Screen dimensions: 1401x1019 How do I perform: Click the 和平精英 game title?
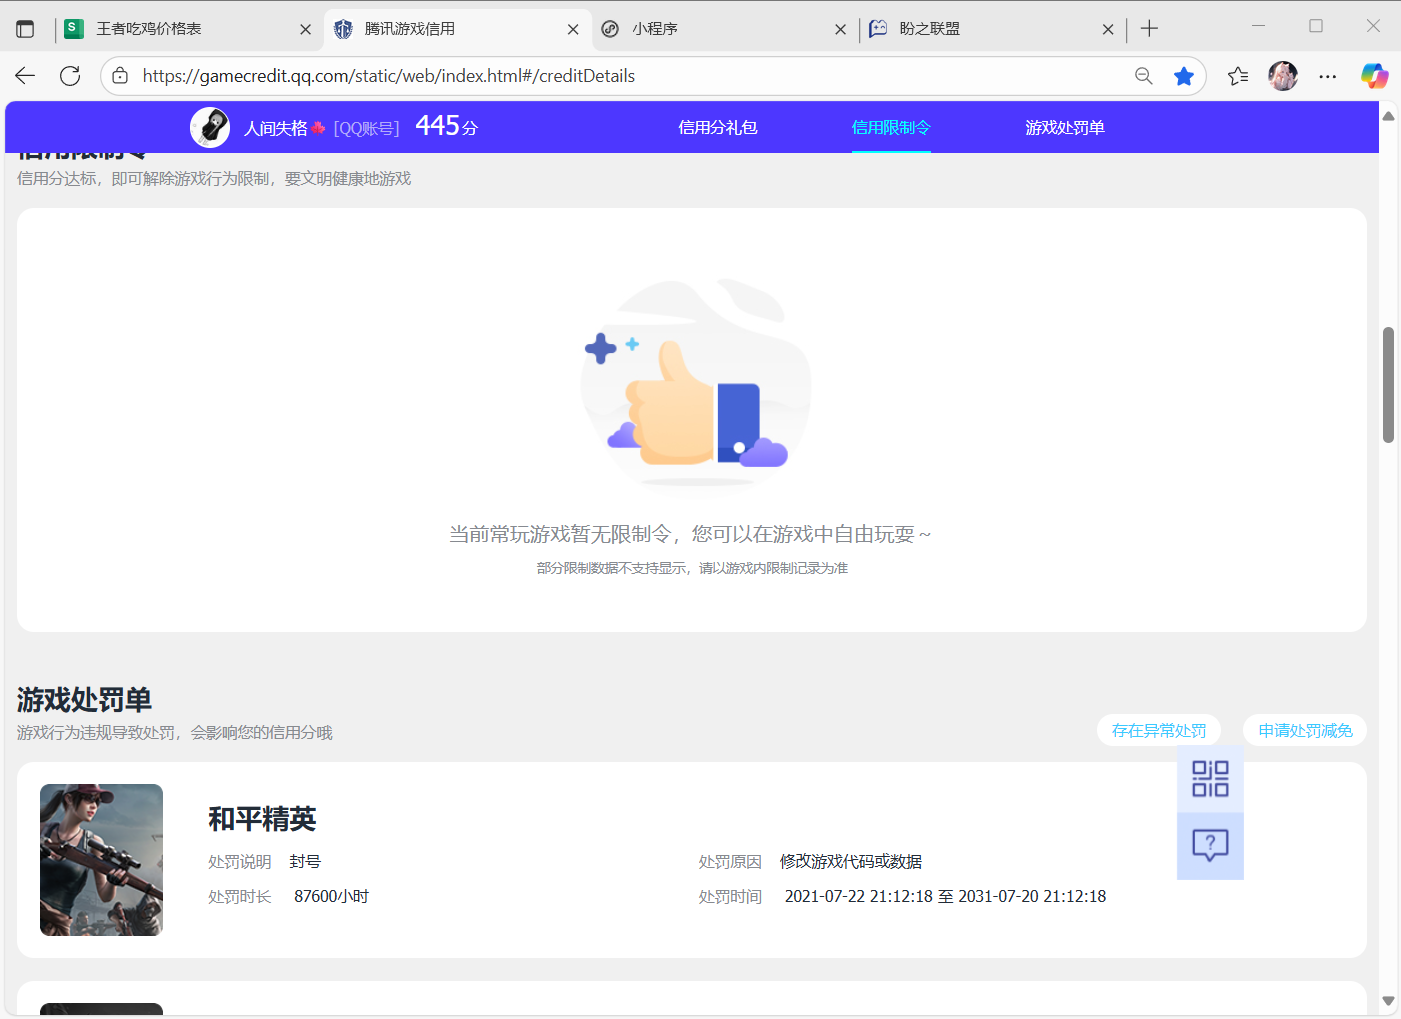[x=262, y=819]
